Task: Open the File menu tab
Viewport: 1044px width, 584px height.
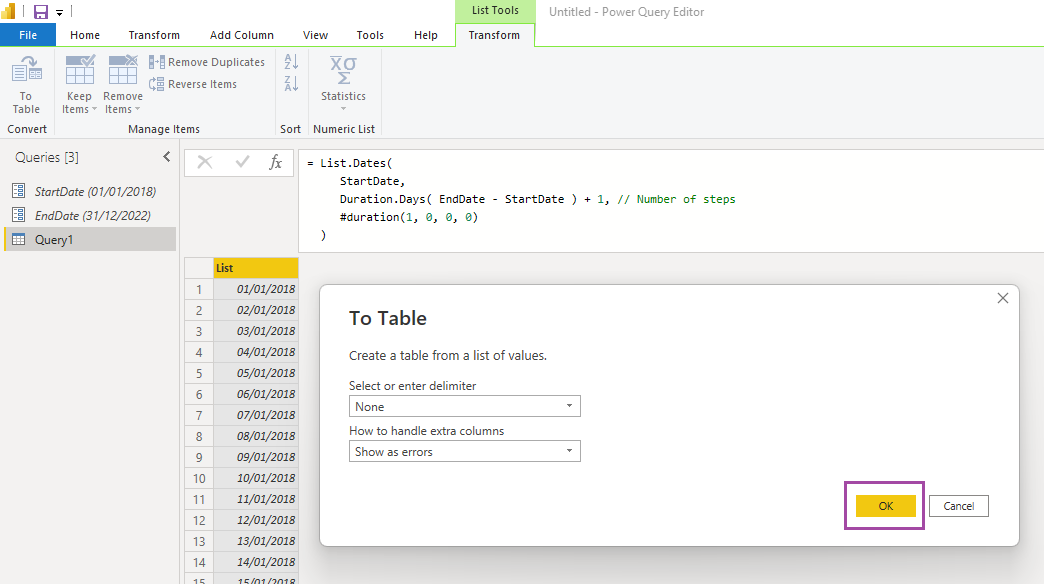Action: point(28,35)
